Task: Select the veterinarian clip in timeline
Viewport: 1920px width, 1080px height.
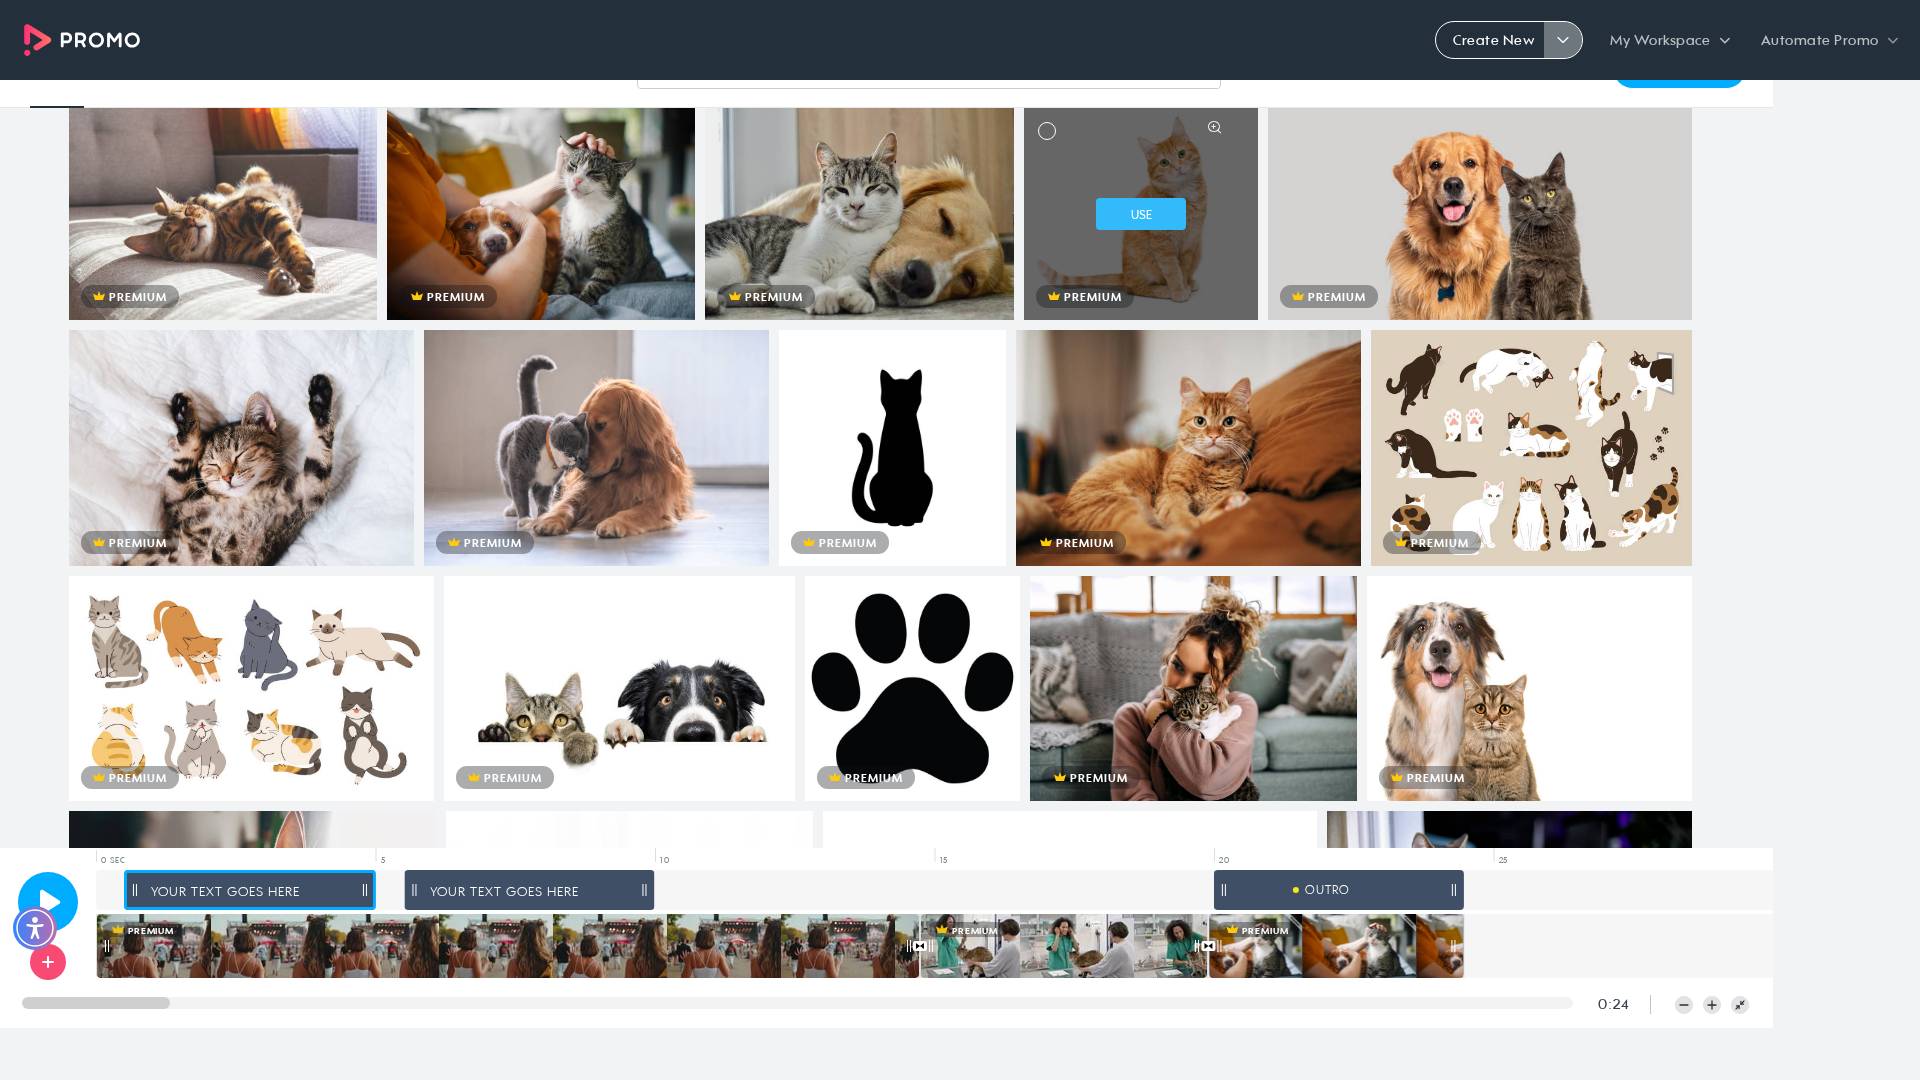Action: click(1064, 946)
